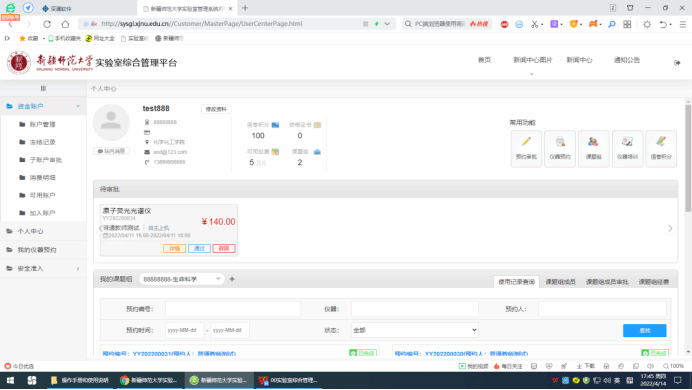Open the 仪器培训 shortcut icon
Screen dimensions: 692x390
point(627,148)
